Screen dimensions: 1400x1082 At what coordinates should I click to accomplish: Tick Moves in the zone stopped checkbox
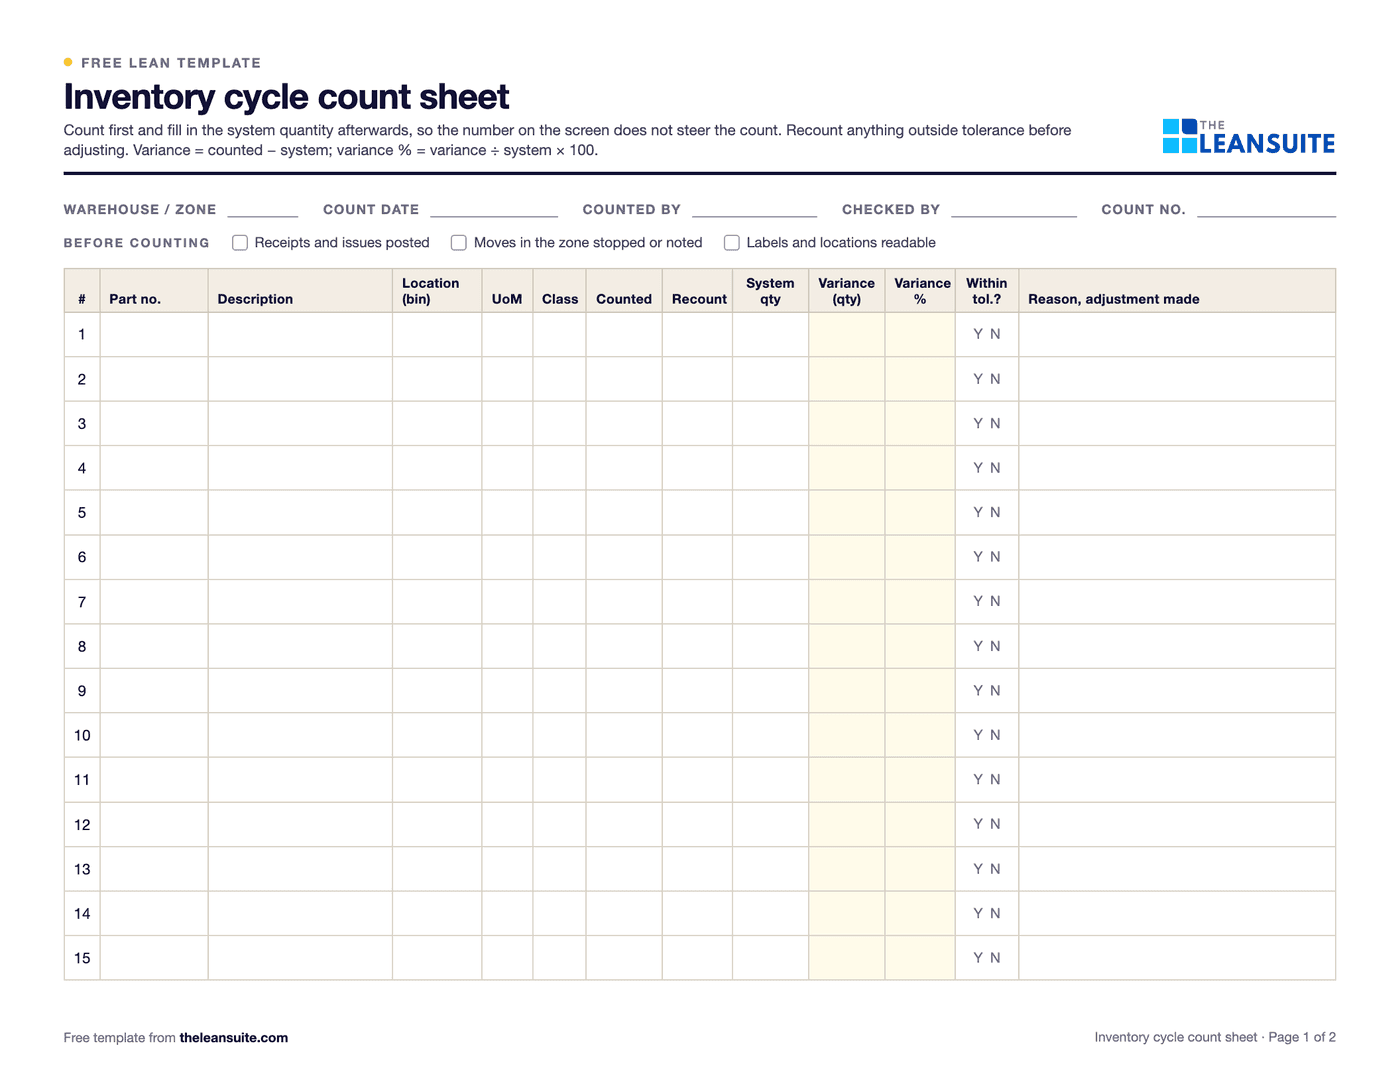click(459, 243)
